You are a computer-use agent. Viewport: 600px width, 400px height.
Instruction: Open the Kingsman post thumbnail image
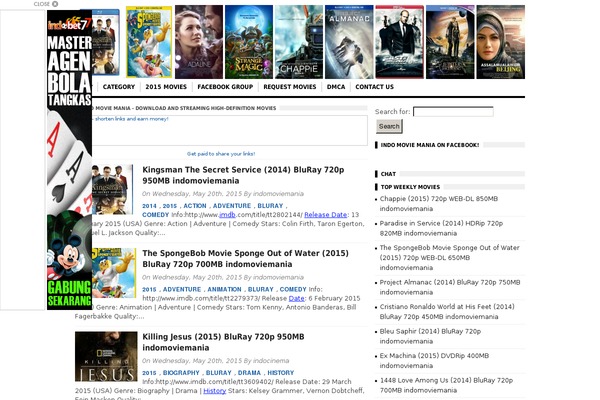(112, 189)
